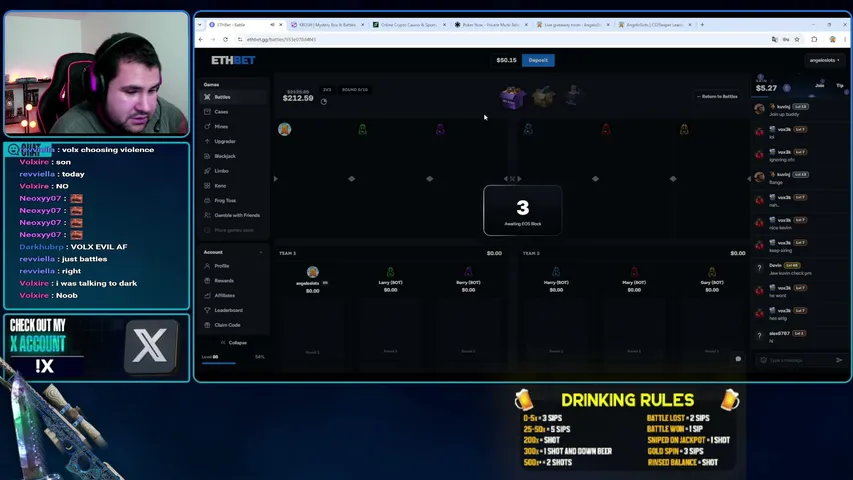Click Mary (BOT) red avatar
Screen dimensions: 853x480
tap(634, 272)
